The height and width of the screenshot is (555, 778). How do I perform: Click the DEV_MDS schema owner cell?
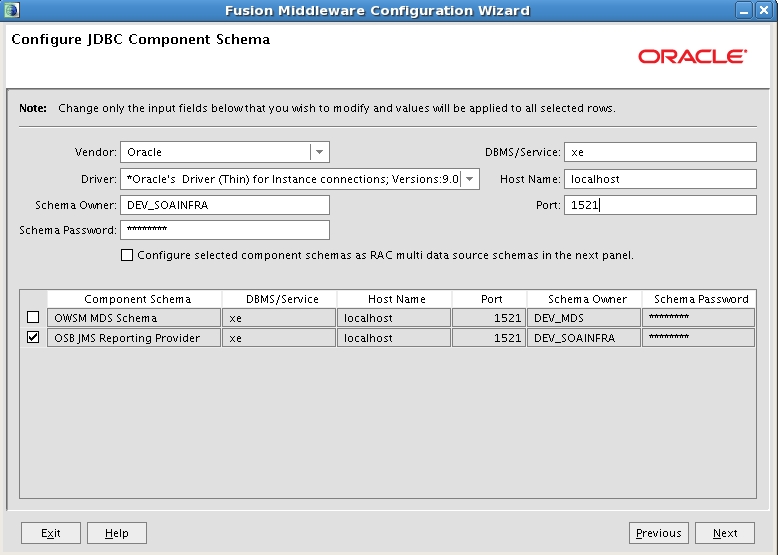(x=584, y=317)
